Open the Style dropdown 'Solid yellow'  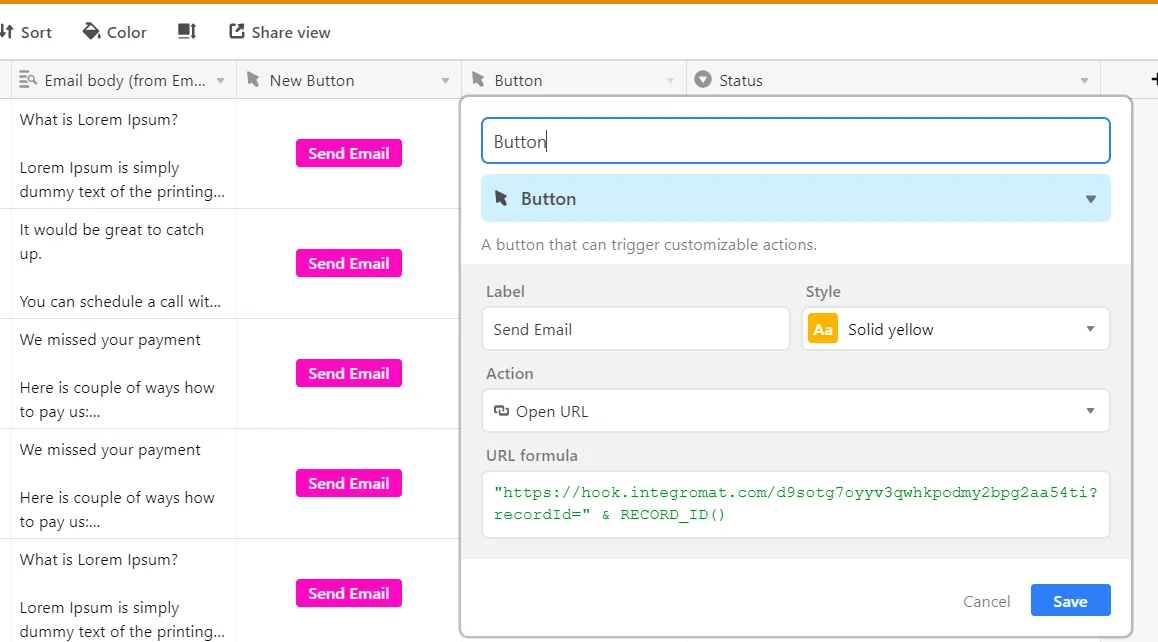[956, 329]
